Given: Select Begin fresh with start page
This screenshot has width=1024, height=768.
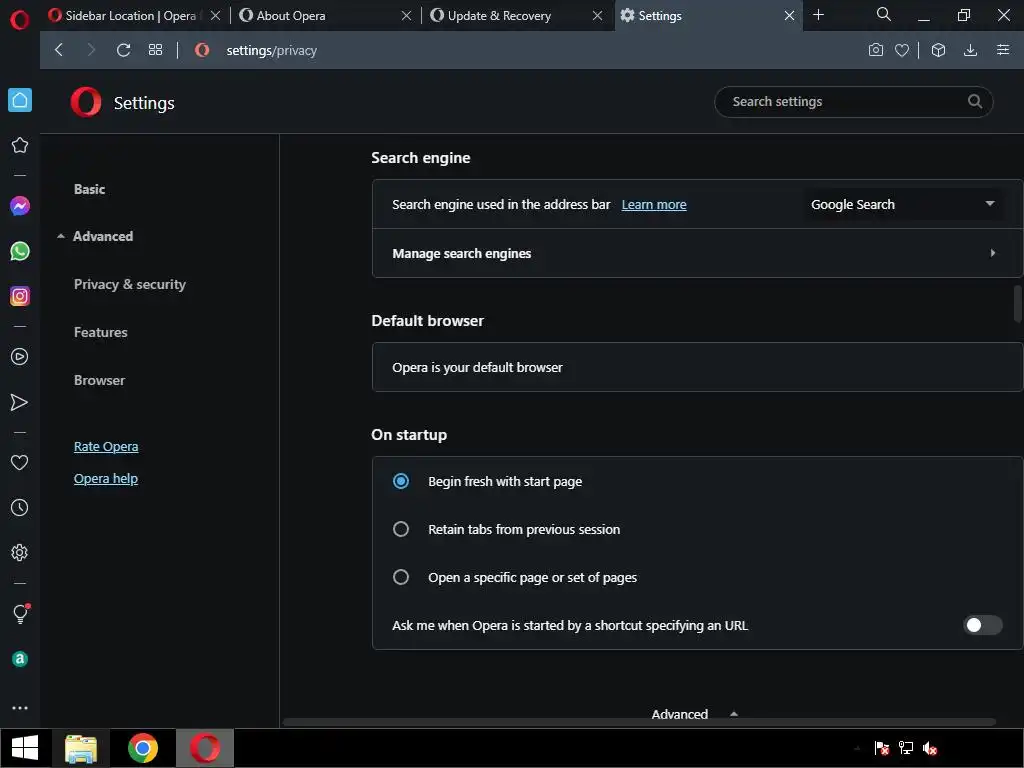Looking at the screenshot, I should pos(401,481).
